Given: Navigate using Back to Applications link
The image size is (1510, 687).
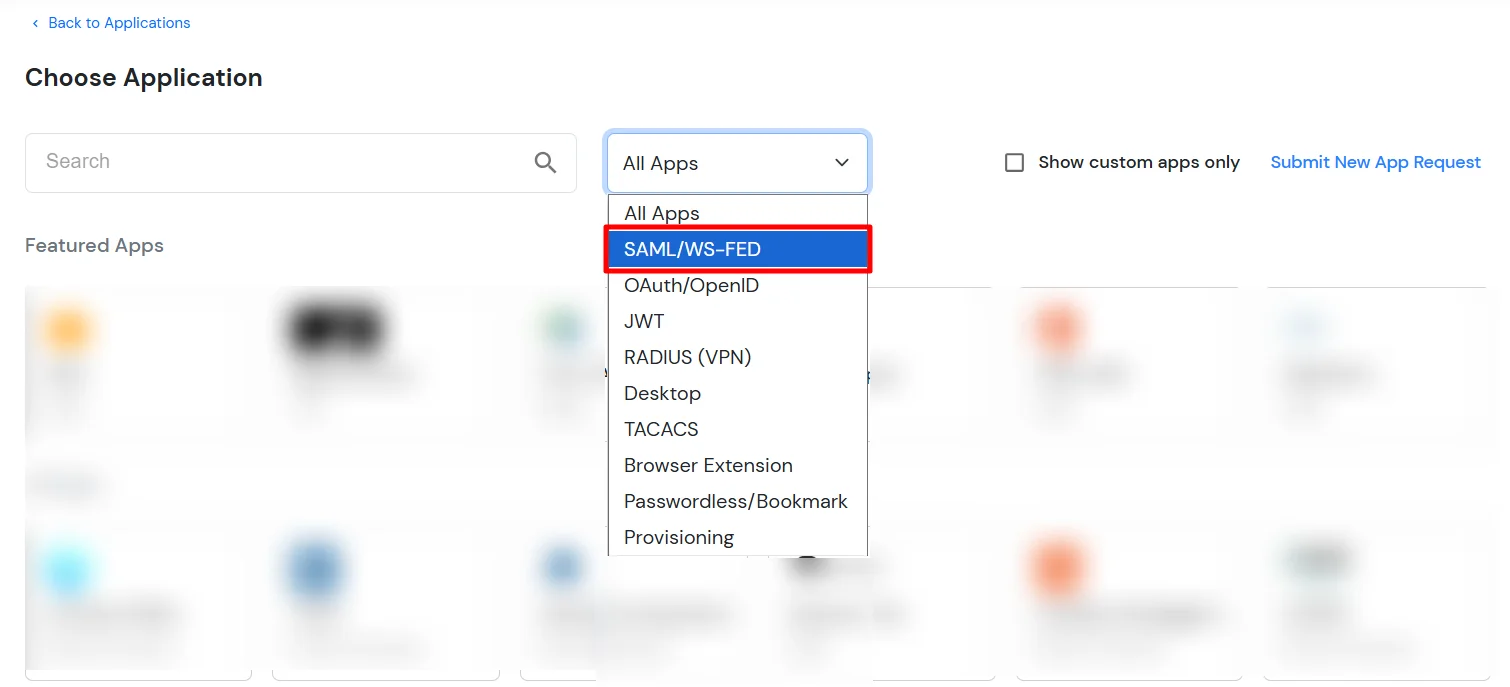Looking at the screenshot, I should tap(118, 22).
